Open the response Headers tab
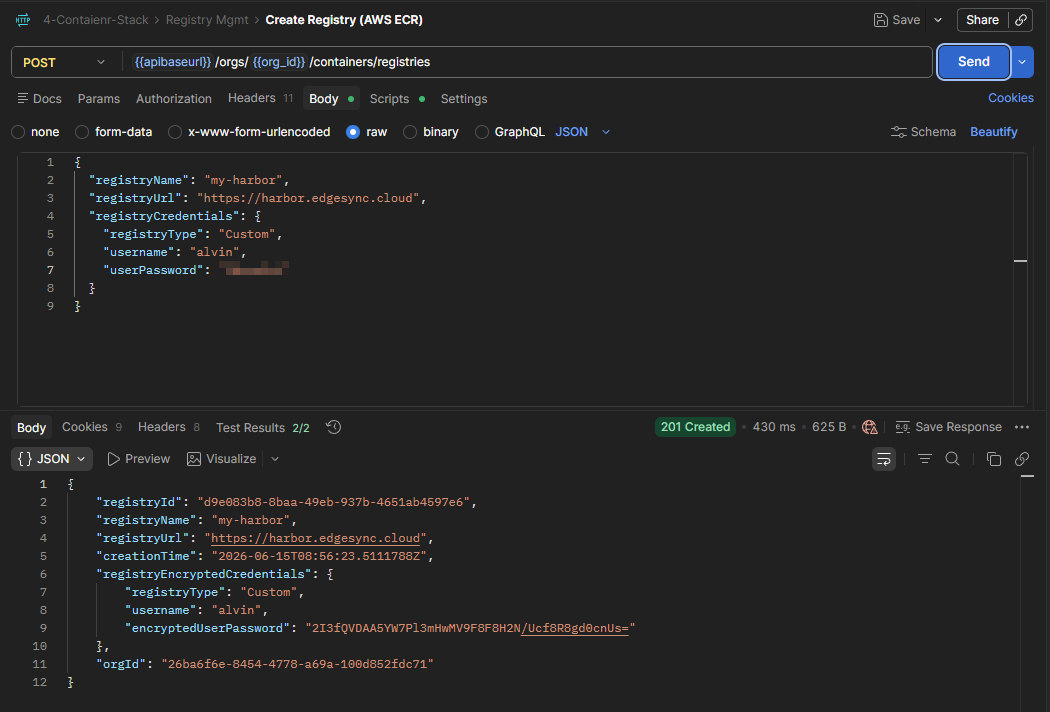Image resolution: width=1050 pixels, height=712 pixels. tap(169, 427)
